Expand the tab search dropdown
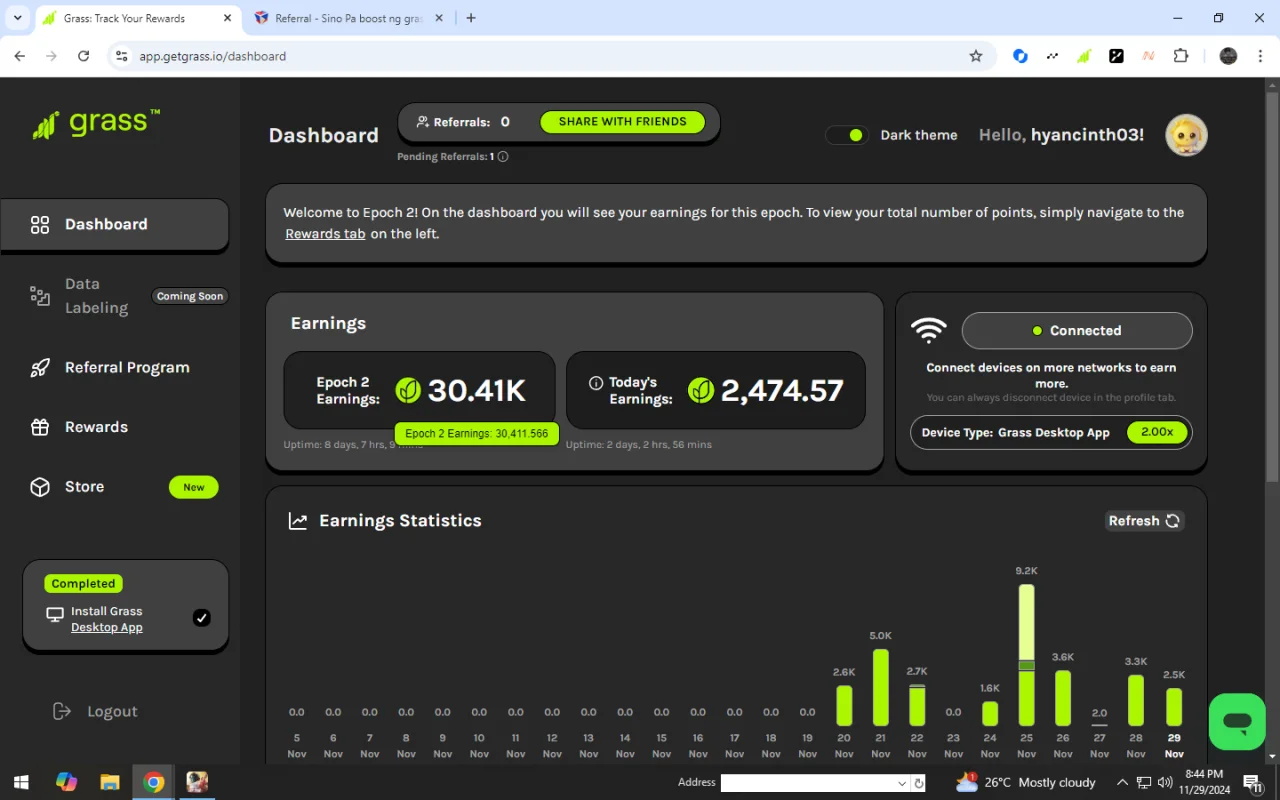The width and height of the screenshot is (1280, 800). coord(18,18)
